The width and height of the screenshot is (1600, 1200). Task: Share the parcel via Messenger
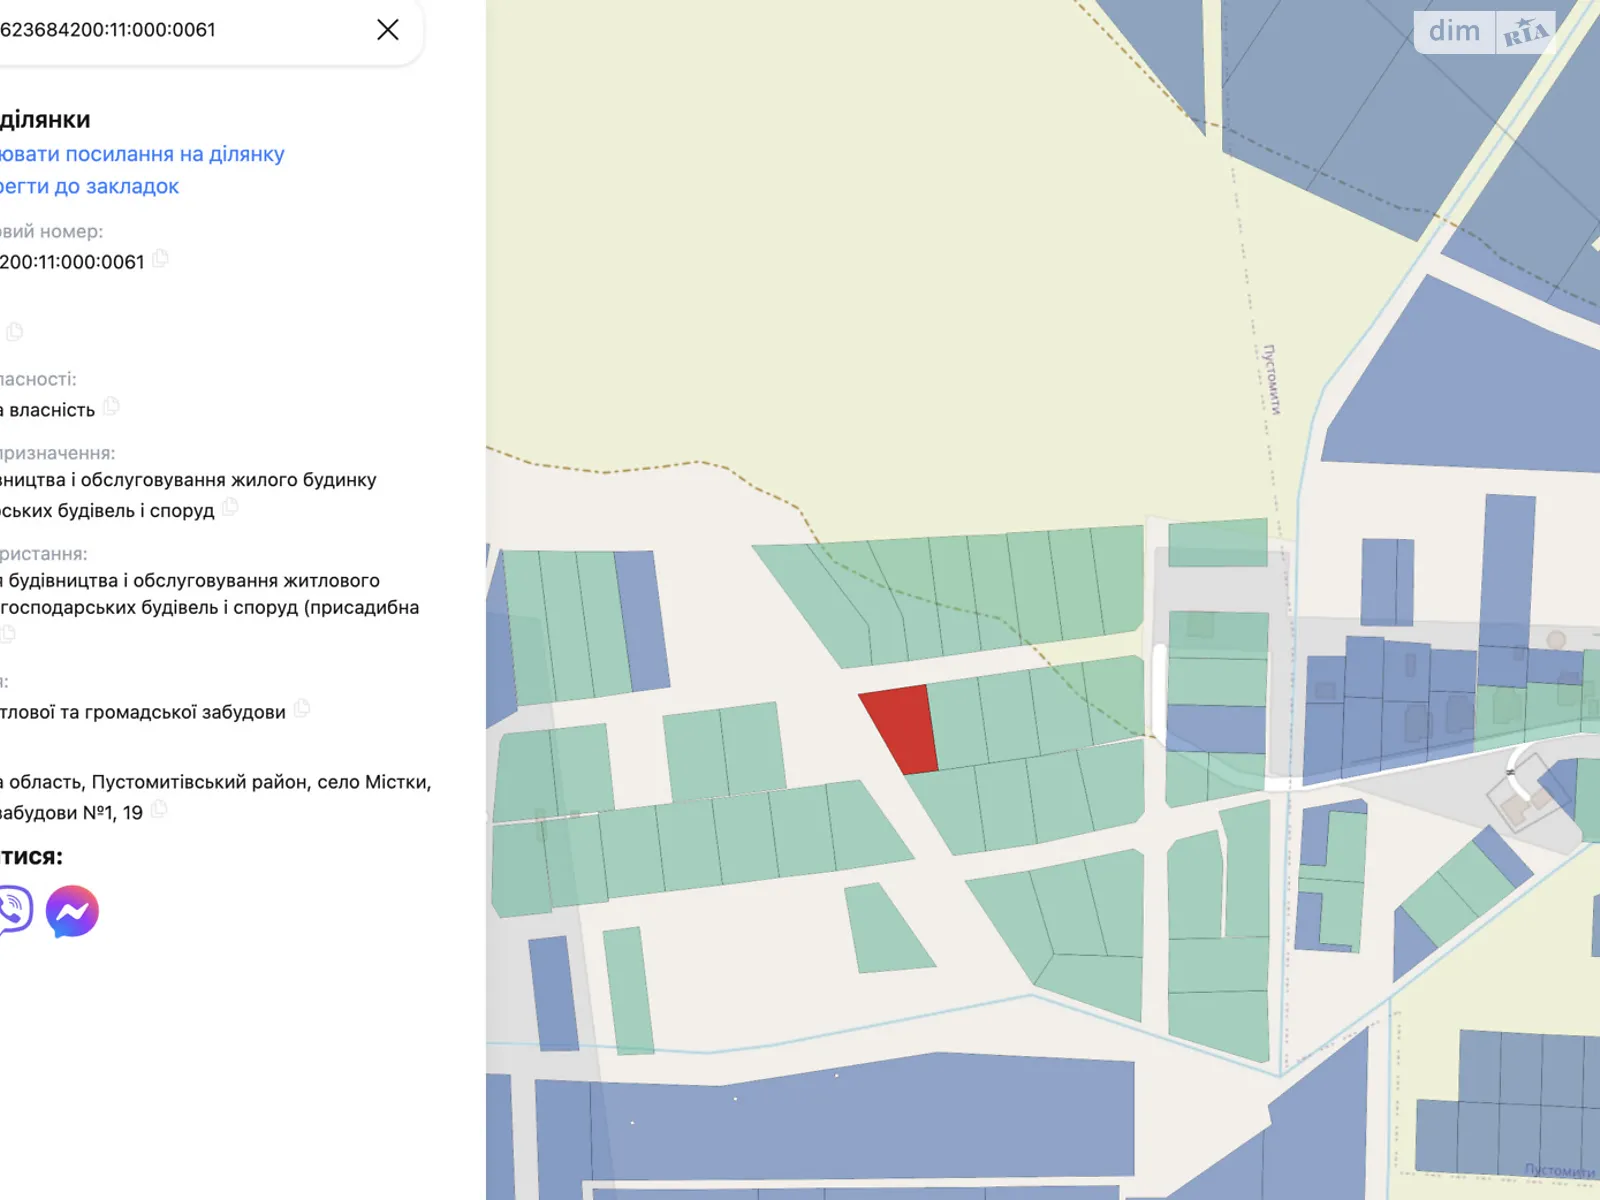tap(72, 911)
